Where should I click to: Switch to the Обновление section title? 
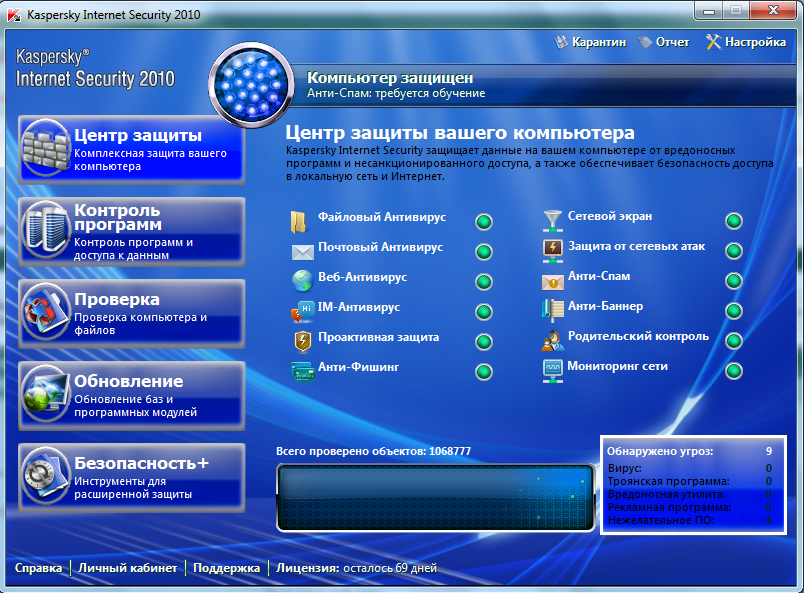pyautogui.click(x=129, y=381)
